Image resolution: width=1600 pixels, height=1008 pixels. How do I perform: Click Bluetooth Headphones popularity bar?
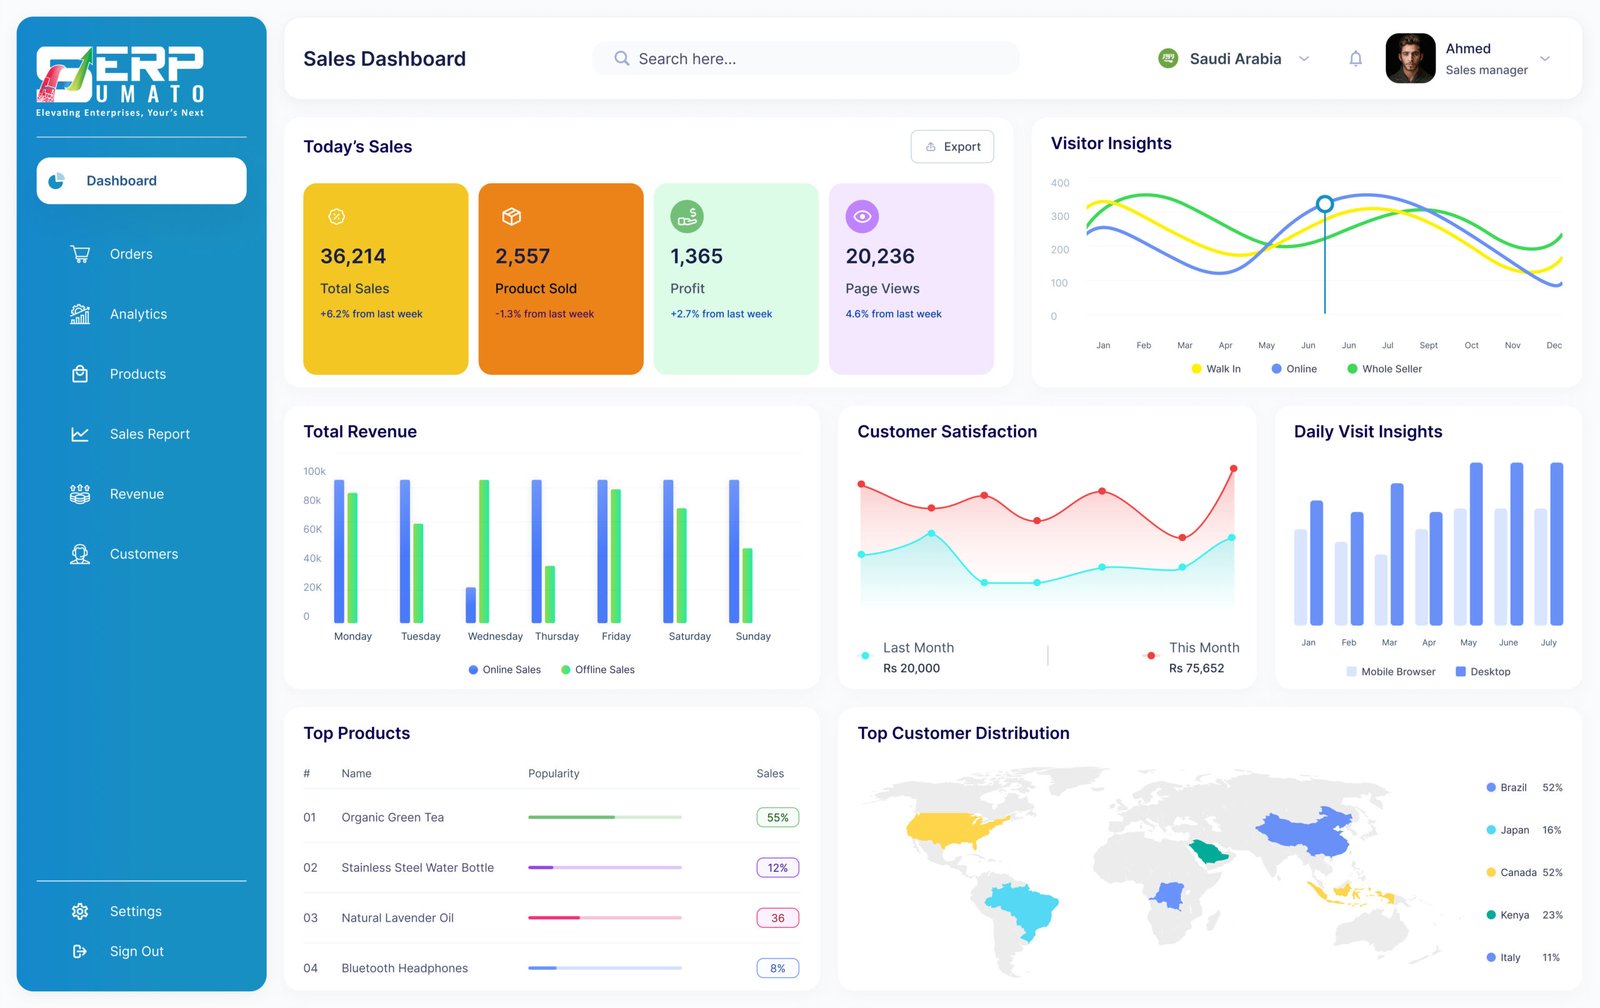point(605,968)
